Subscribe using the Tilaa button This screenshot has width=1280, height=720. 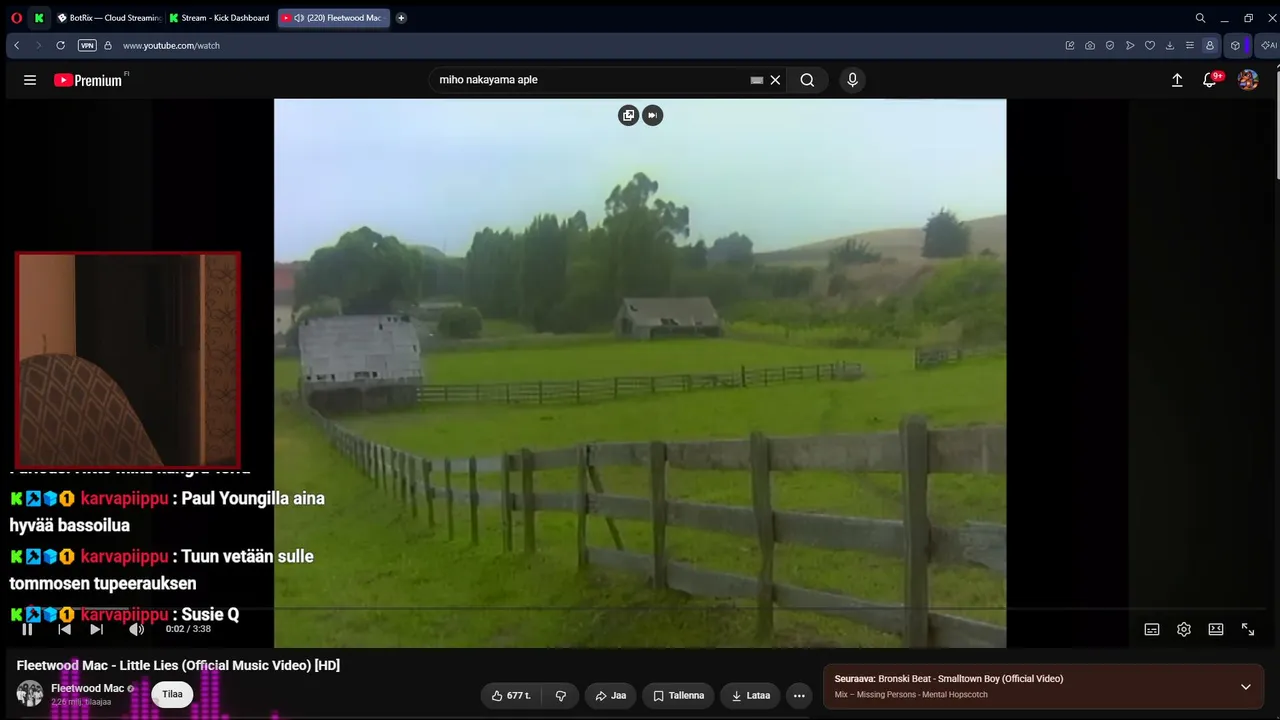coord(173,694)
